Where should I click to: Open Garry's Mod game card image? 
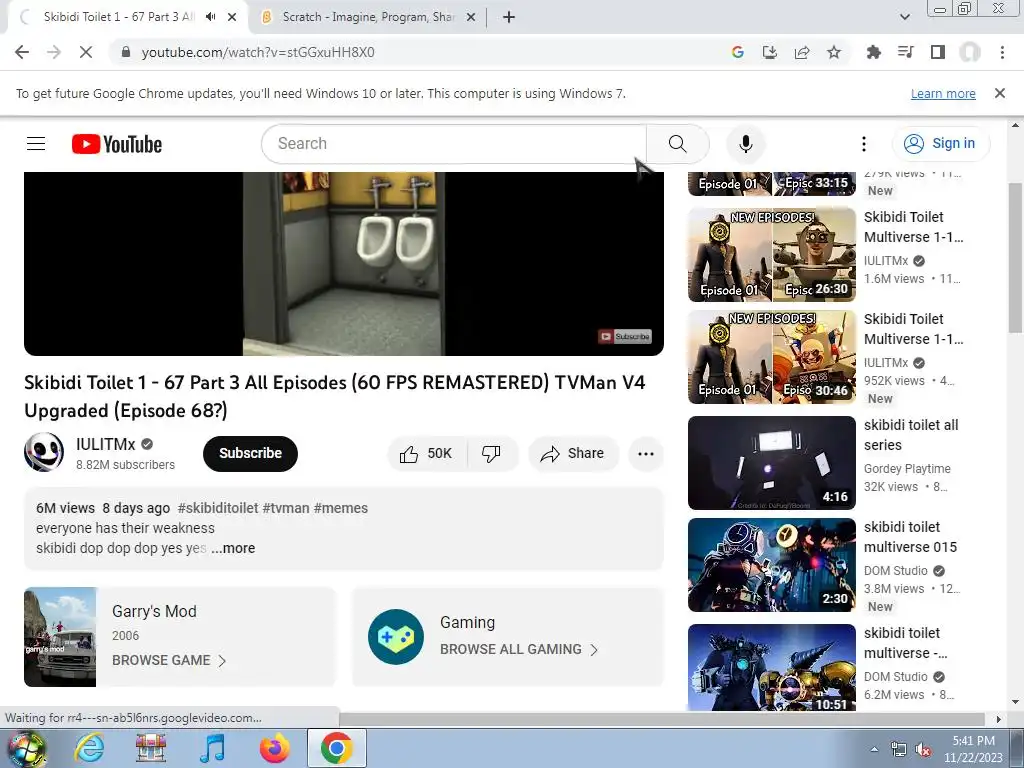(60, 637)
